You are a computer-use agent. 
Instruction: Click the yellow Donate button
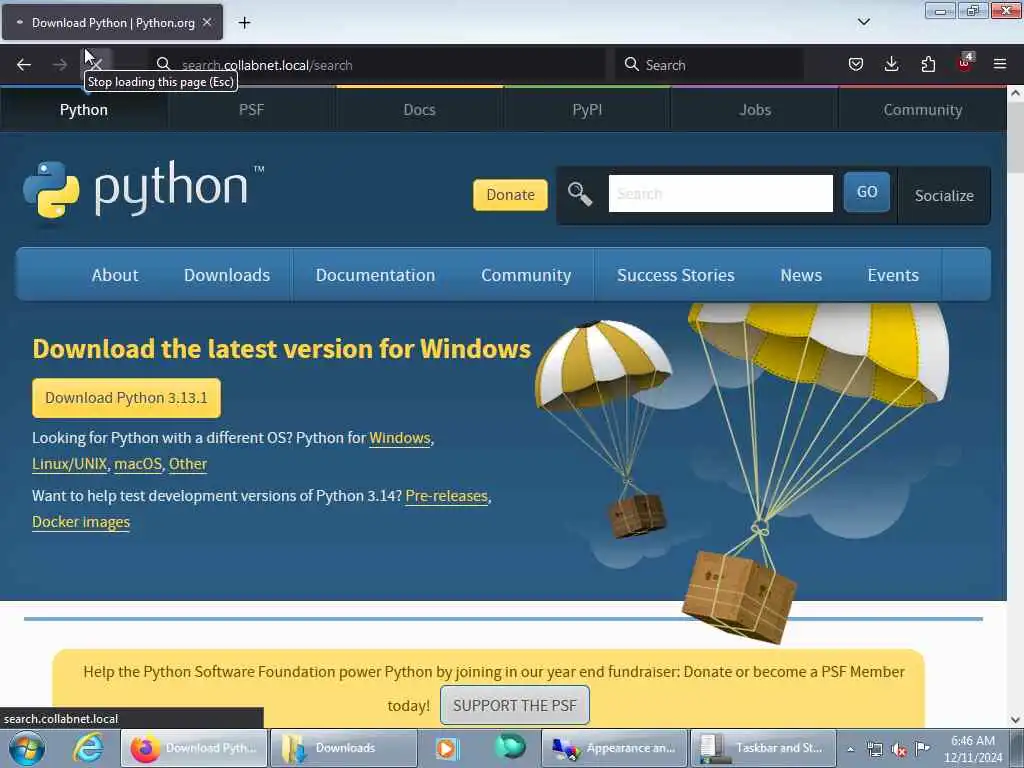[x=510, y=195]
